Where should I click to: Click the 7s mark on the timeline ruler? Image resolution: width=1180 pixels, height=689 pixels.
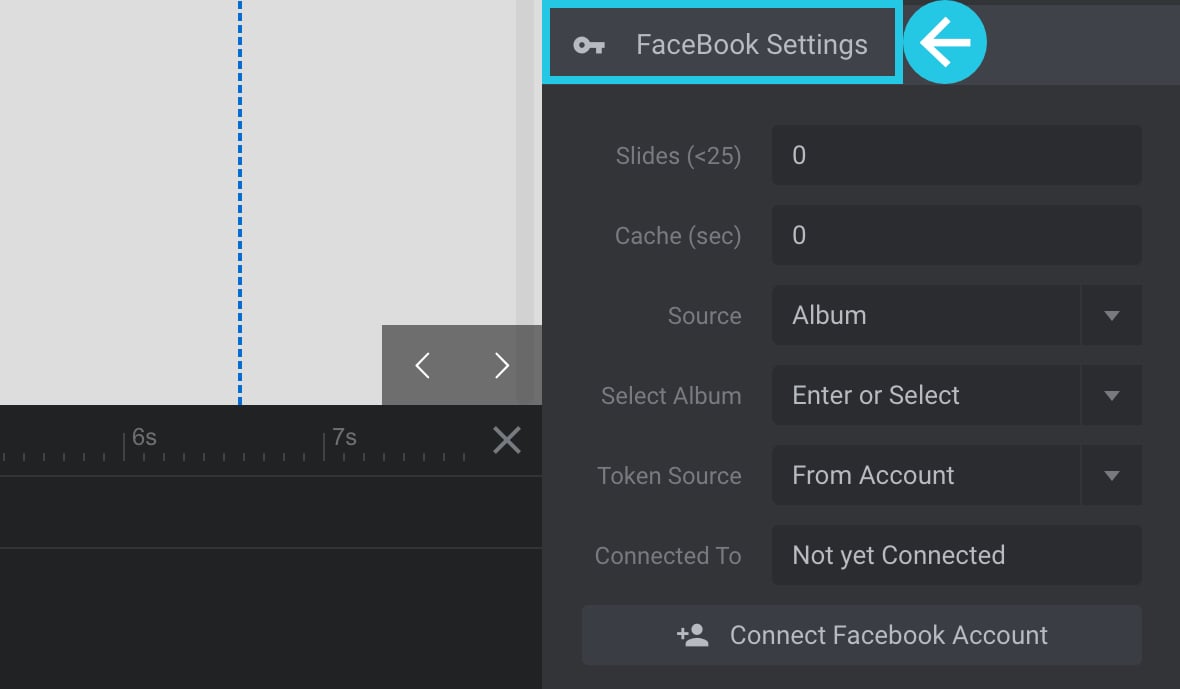click(344, 437)
